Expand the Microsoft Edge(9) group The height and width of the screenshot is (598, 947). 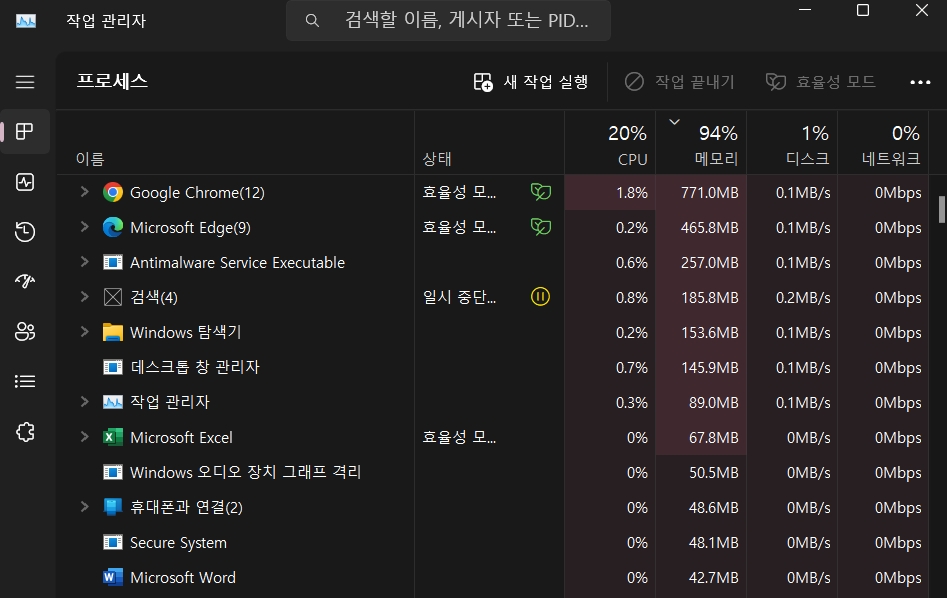(x=85, y=227)
